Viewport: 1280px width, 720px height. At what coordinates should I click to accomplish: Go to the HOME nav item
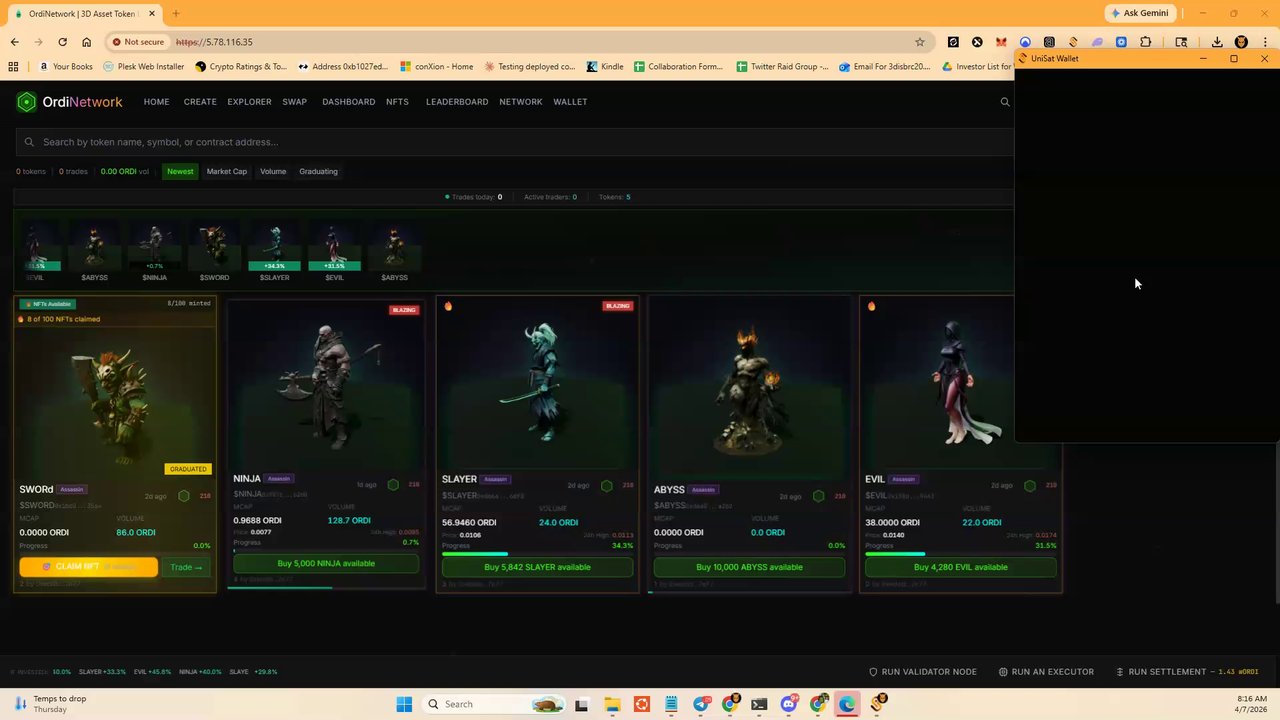coord(156,102)
